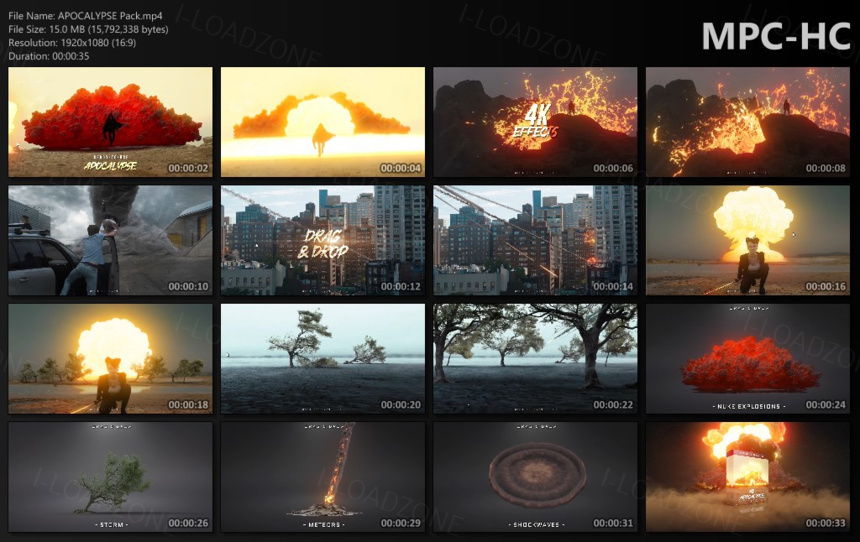Select the city meteor thumbnail at 00:00:14
The height and width of the screenshot is (542, 860).
click(x=535, y=240)
